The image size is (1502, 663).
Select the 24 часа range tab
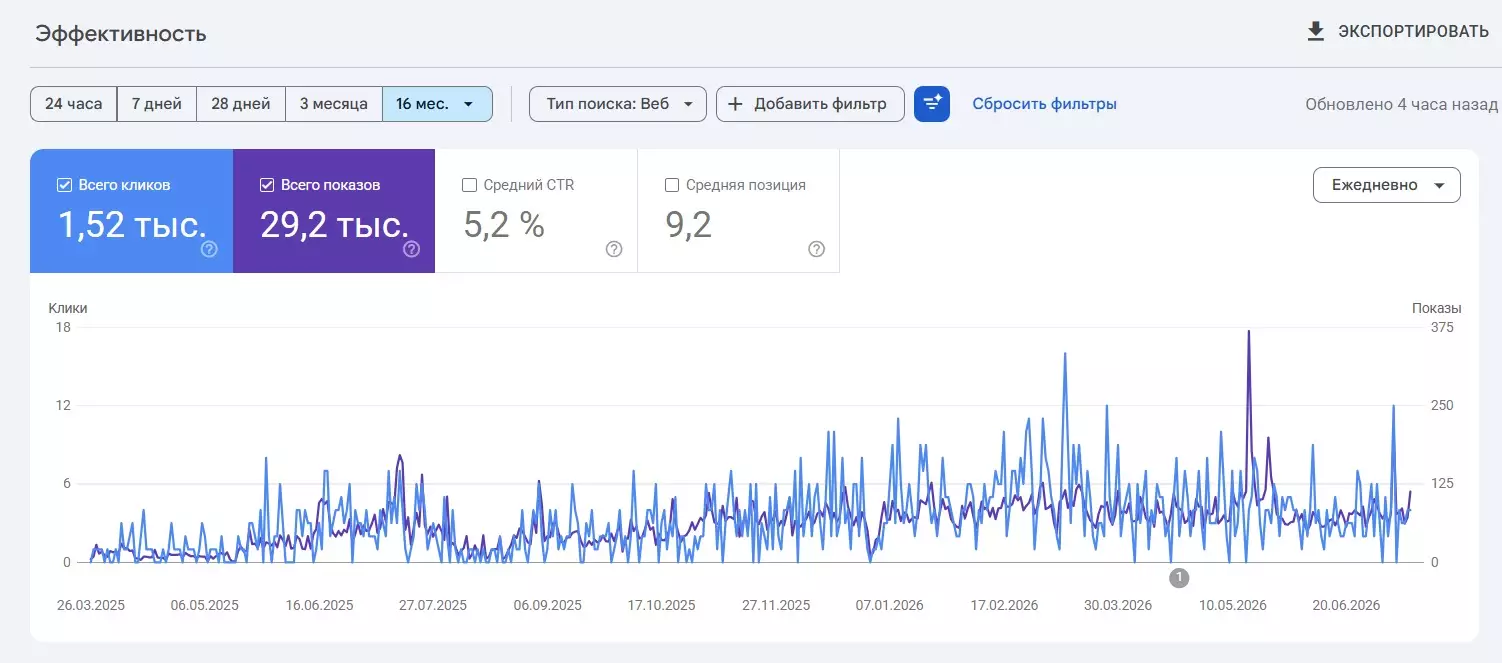(x=74, y=104)
